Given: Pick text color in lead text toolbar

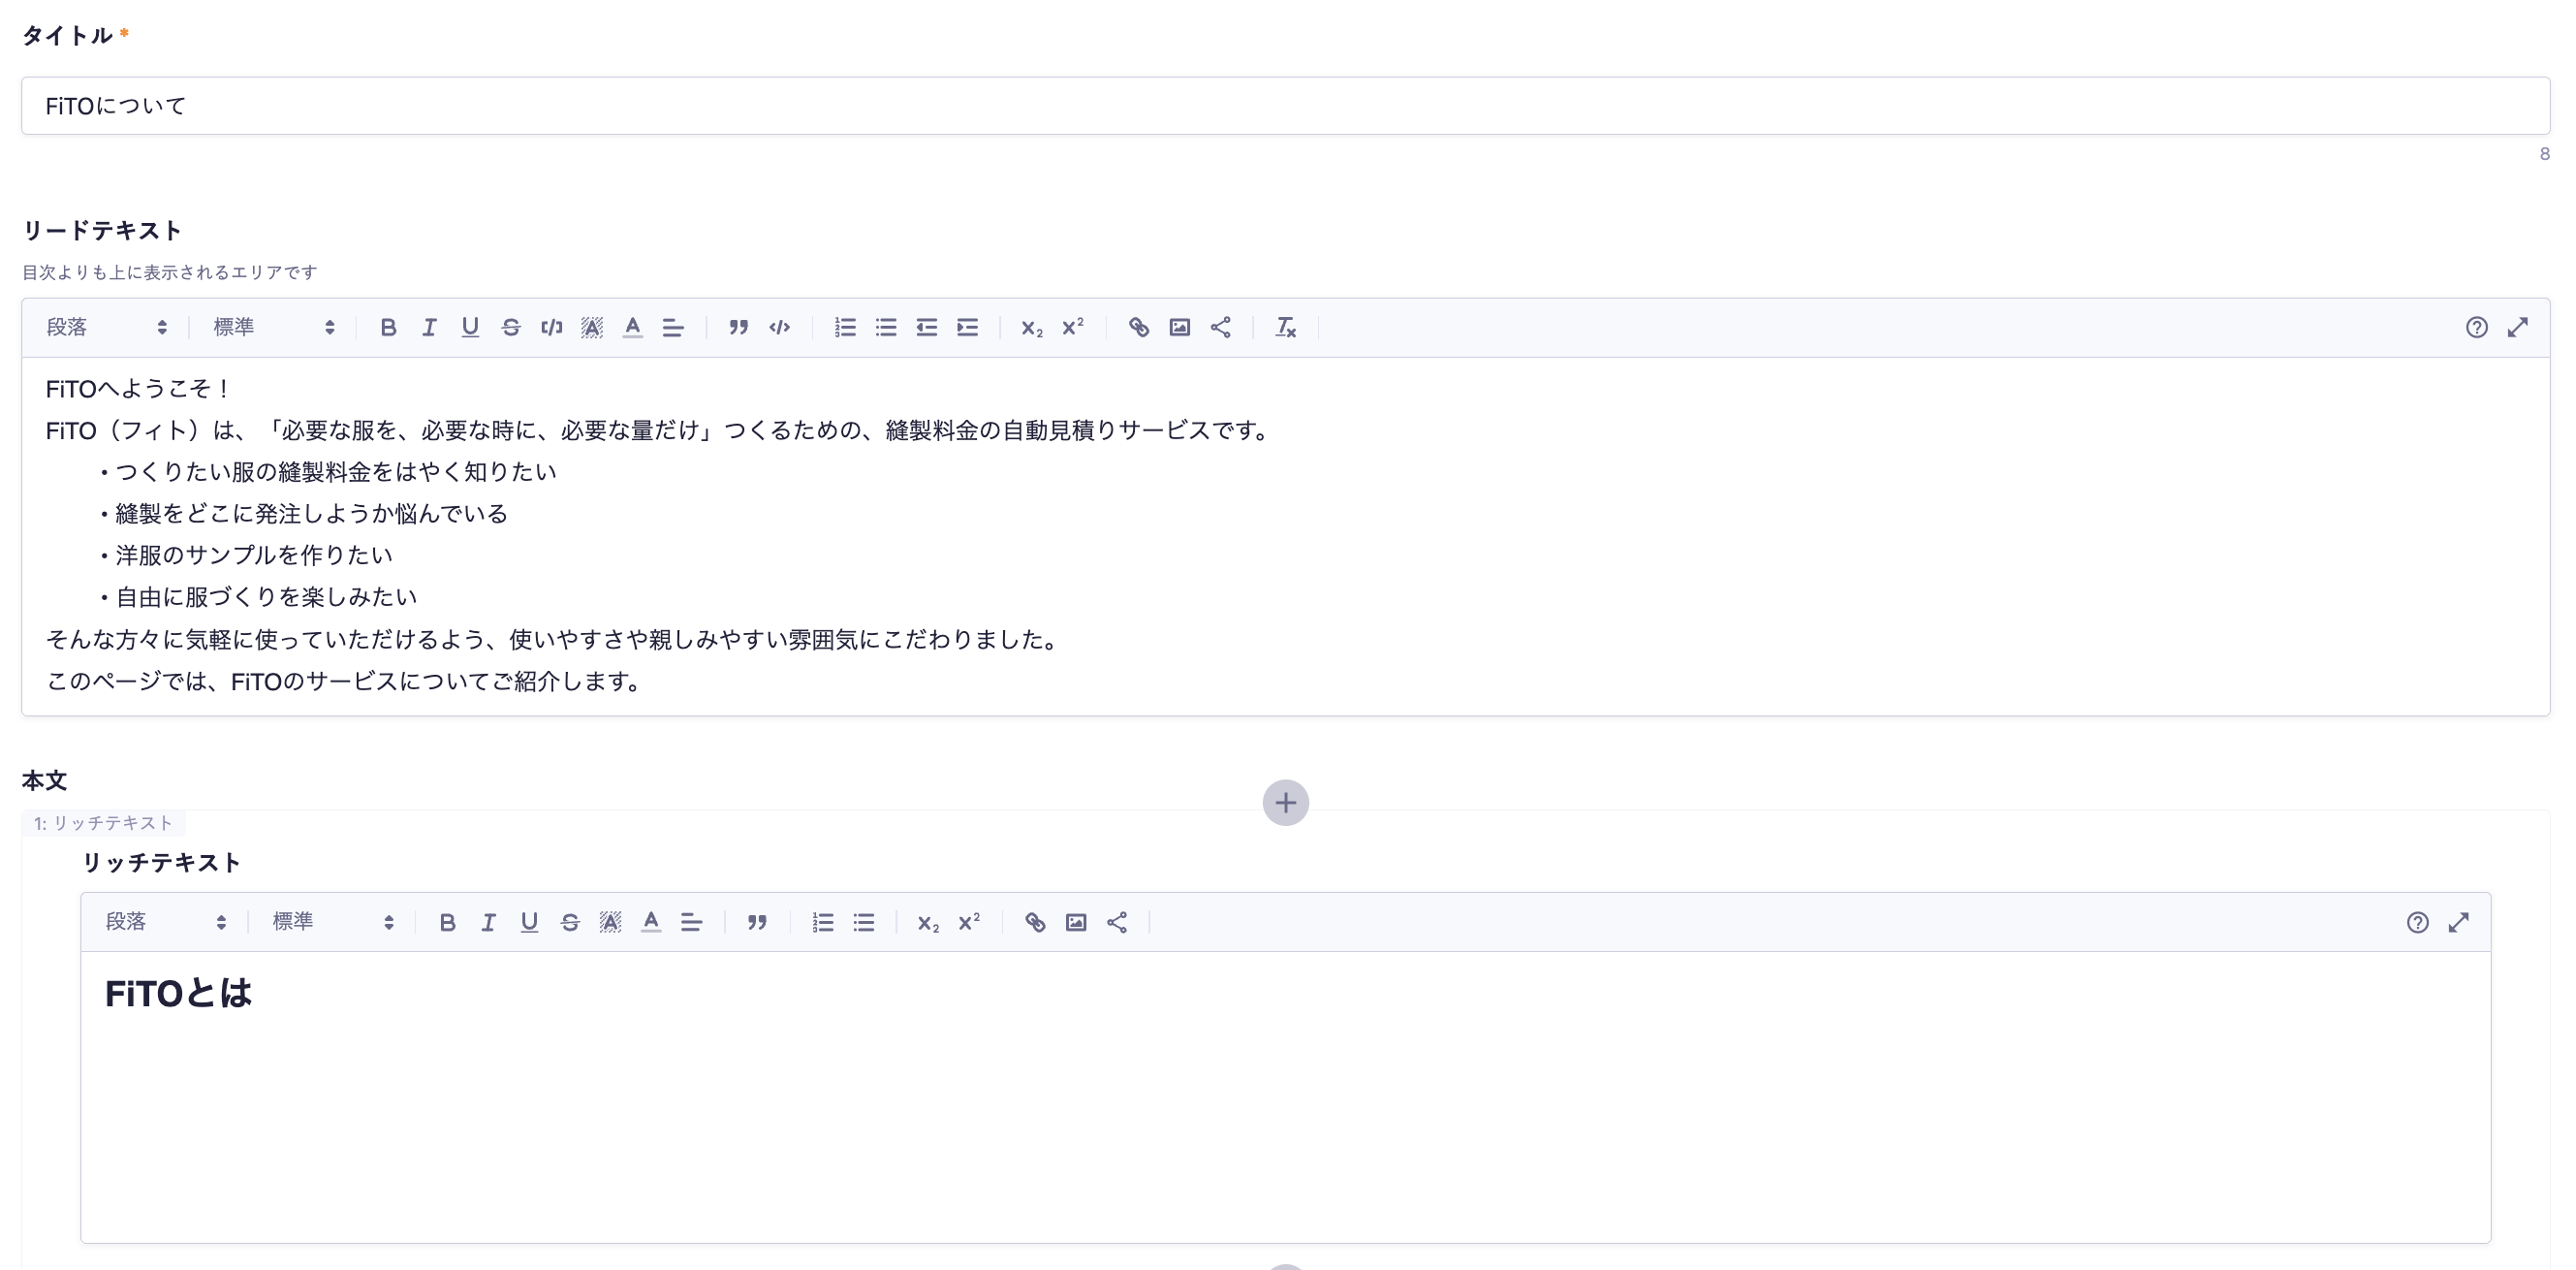Looking at the screenshot, I should point(632,327).
